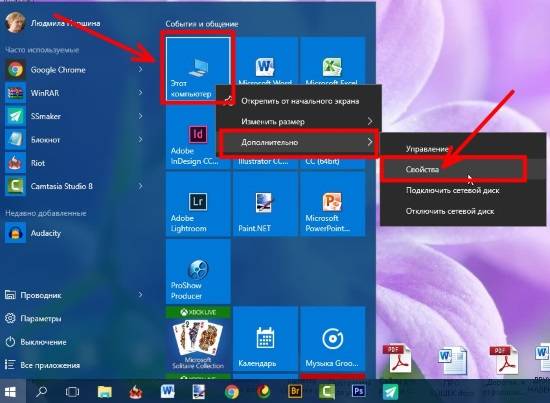Expand WinRAR jump list arrow
This screenshot has width=550, height=403.
click(140, 93)
